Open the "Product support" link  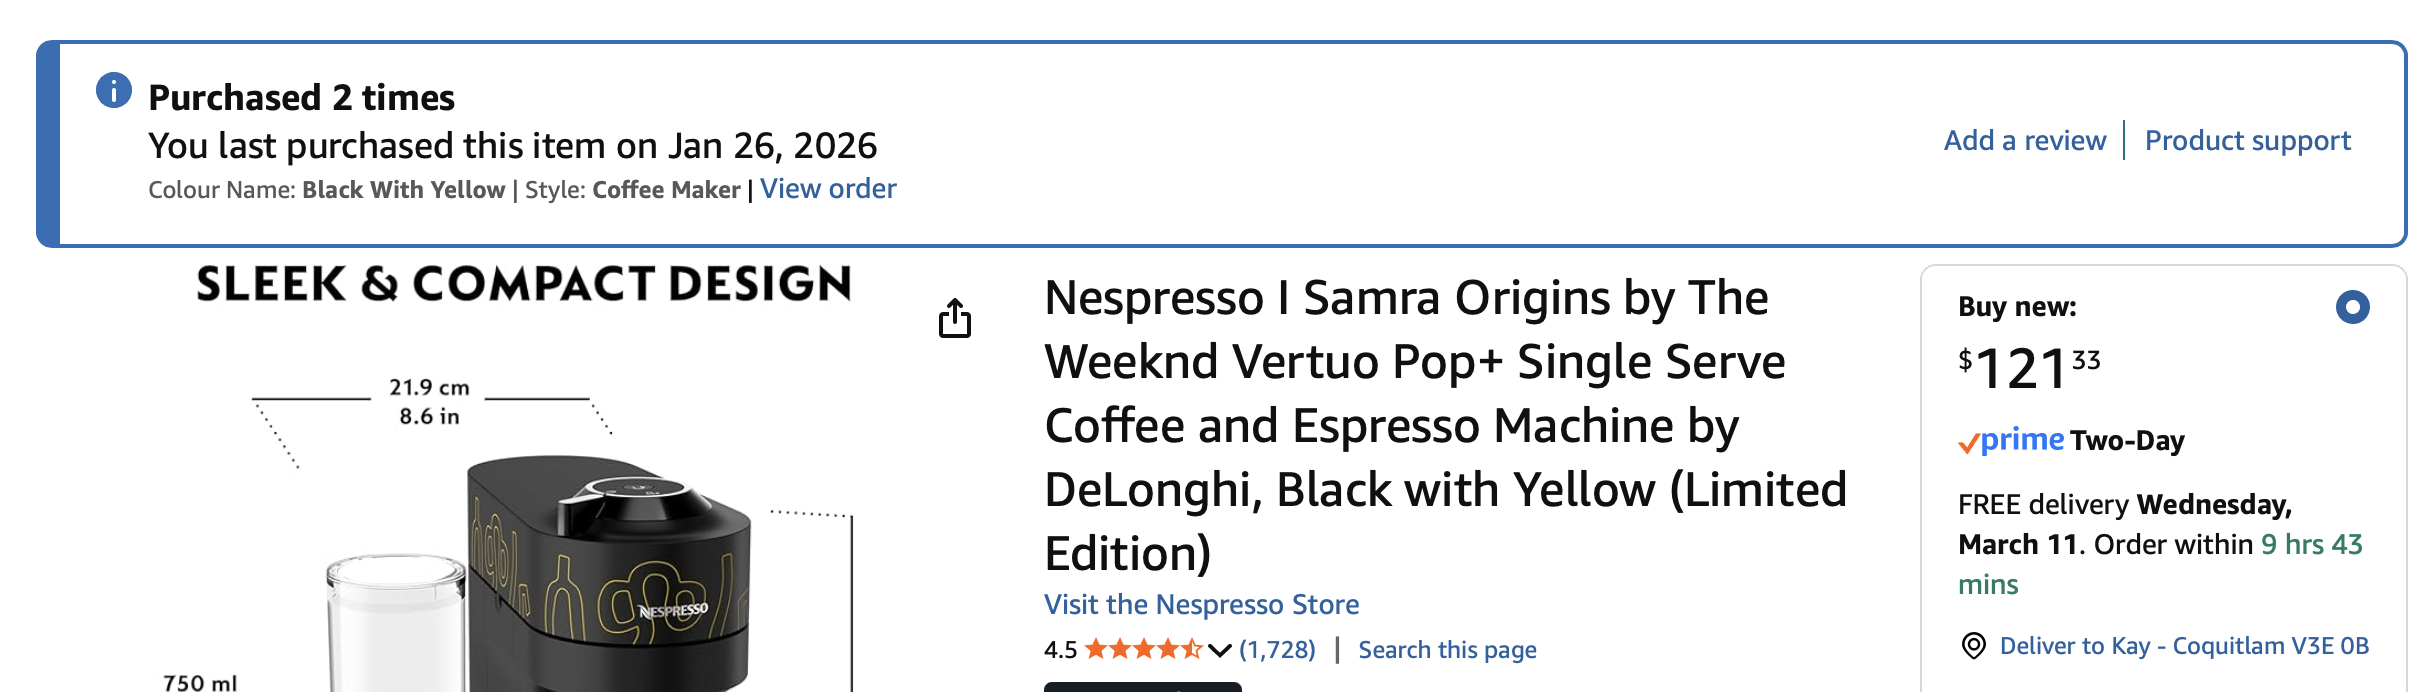click(2247, 141)
